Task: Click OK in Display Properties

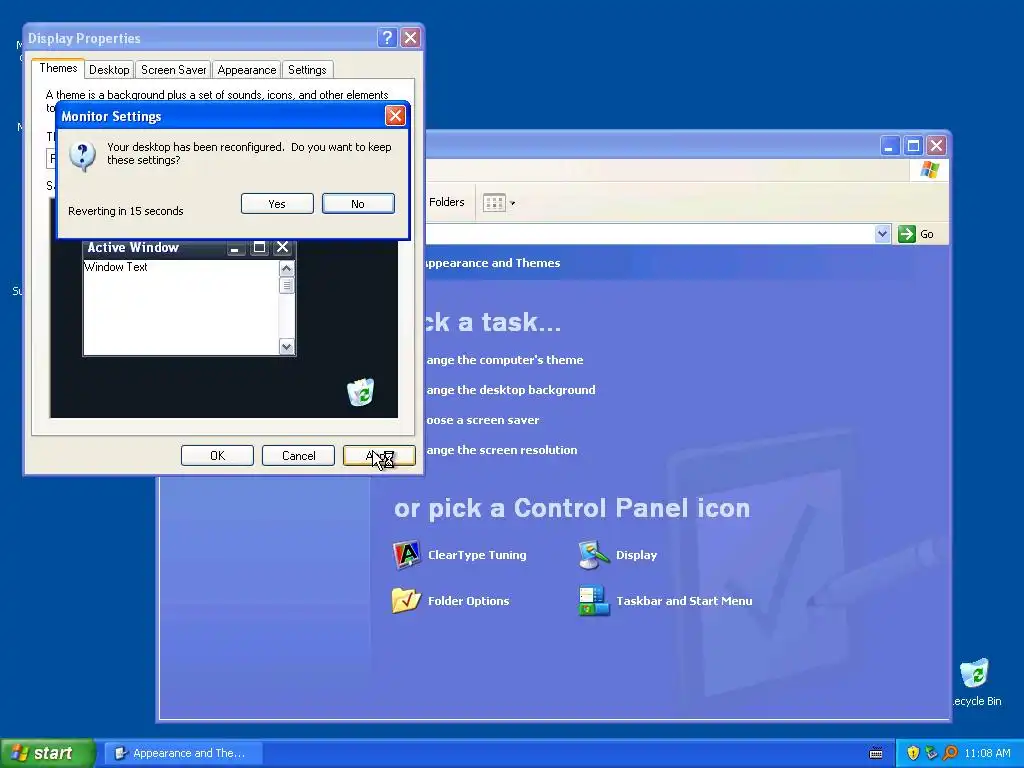Action: tap(217, 455)
